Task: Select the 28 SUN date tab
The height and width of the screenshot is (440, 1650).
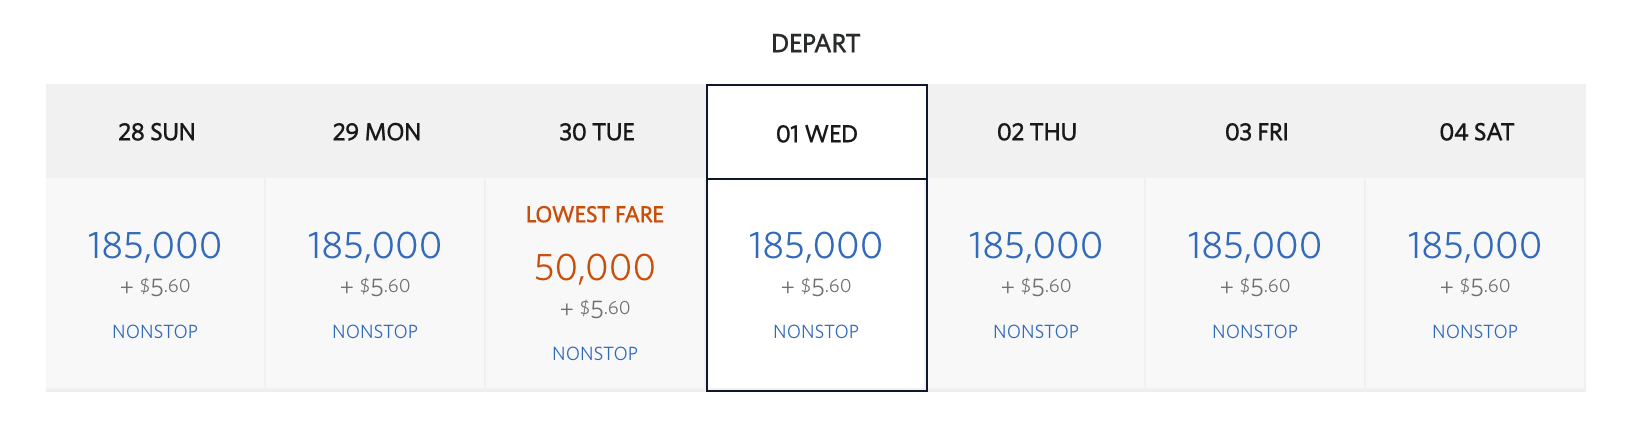Action: tap(156, 132)
